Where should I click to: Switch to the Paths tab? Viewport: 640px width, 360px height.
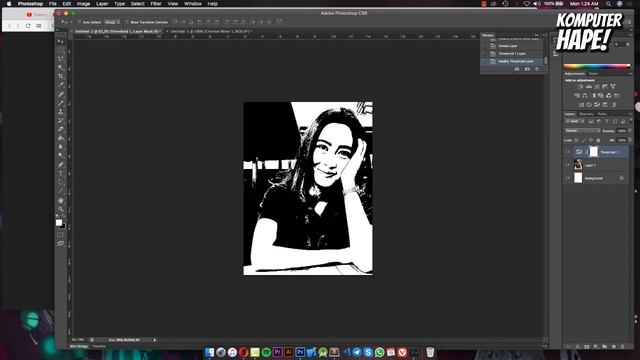pos(602,114)
